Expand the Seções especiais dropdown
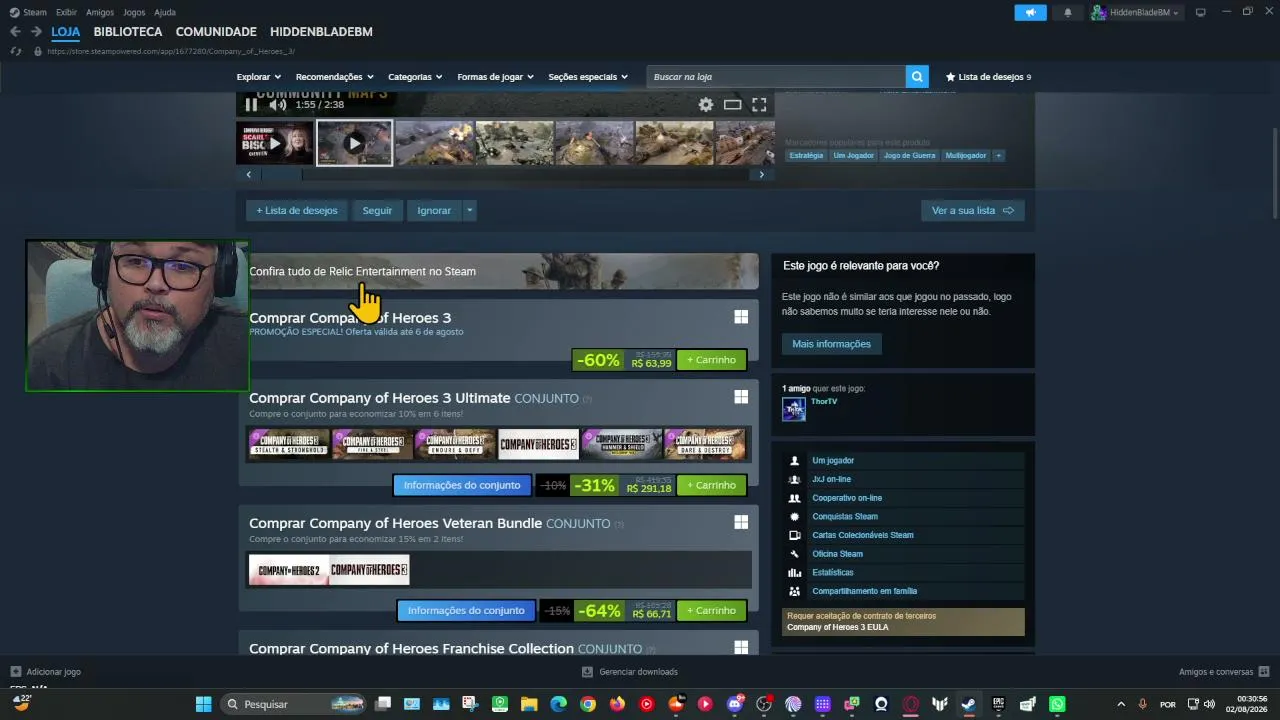1280x720 pixels. pyautogui.click(x=588, y=77)
